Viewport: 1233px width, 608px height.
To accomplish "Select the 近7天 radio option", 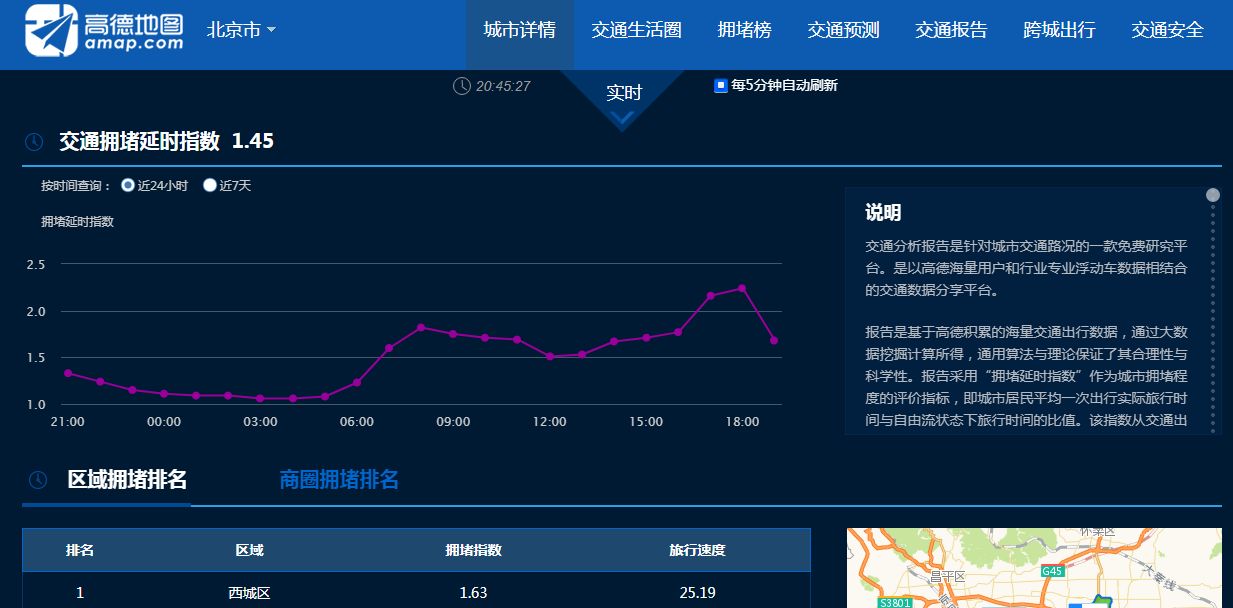I will [x=209, y=185].
